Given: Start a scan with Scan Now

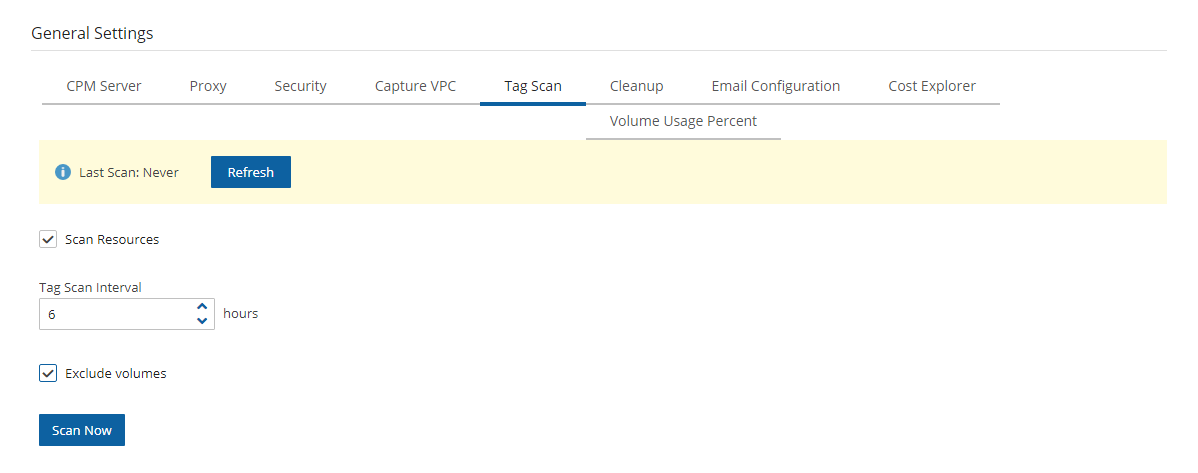Looking at the screenshot, I should [82, 430].
